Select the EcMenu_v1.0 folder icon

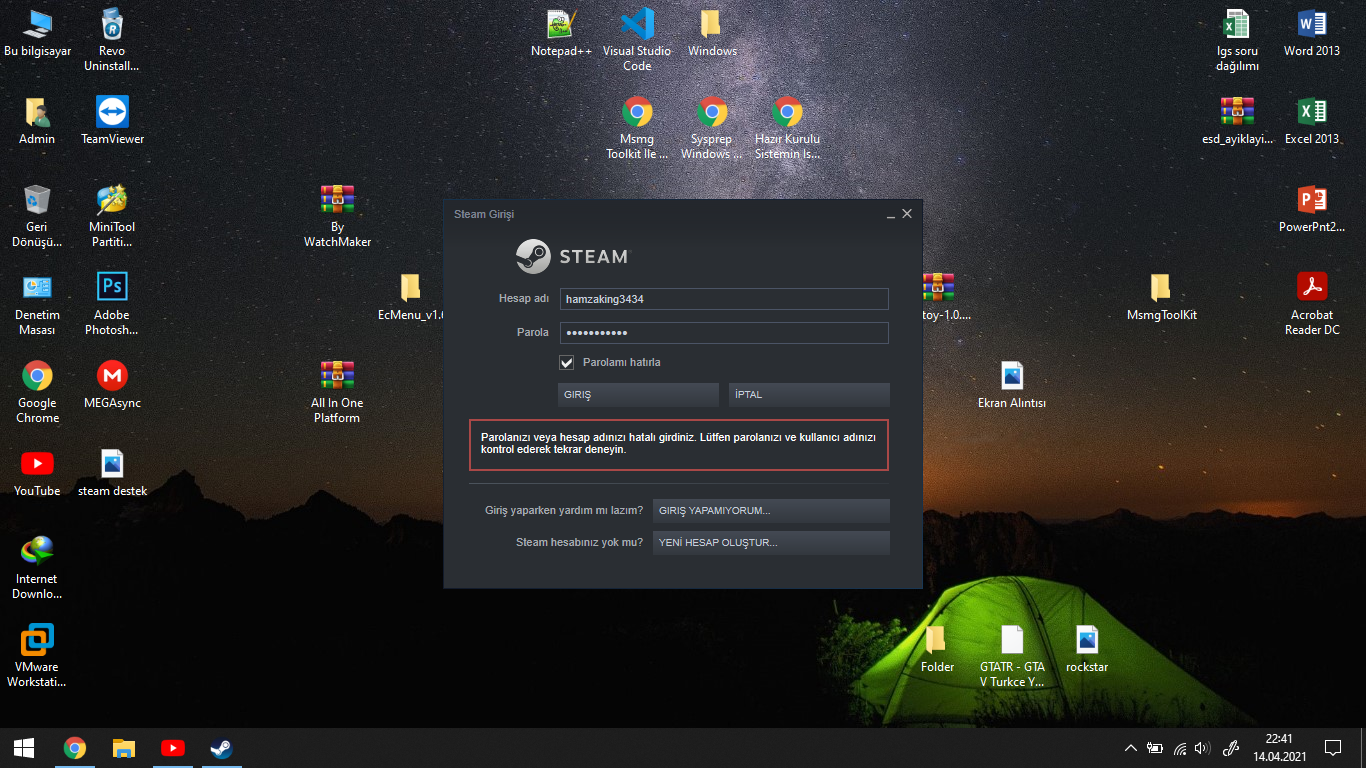tap(410, 297)
